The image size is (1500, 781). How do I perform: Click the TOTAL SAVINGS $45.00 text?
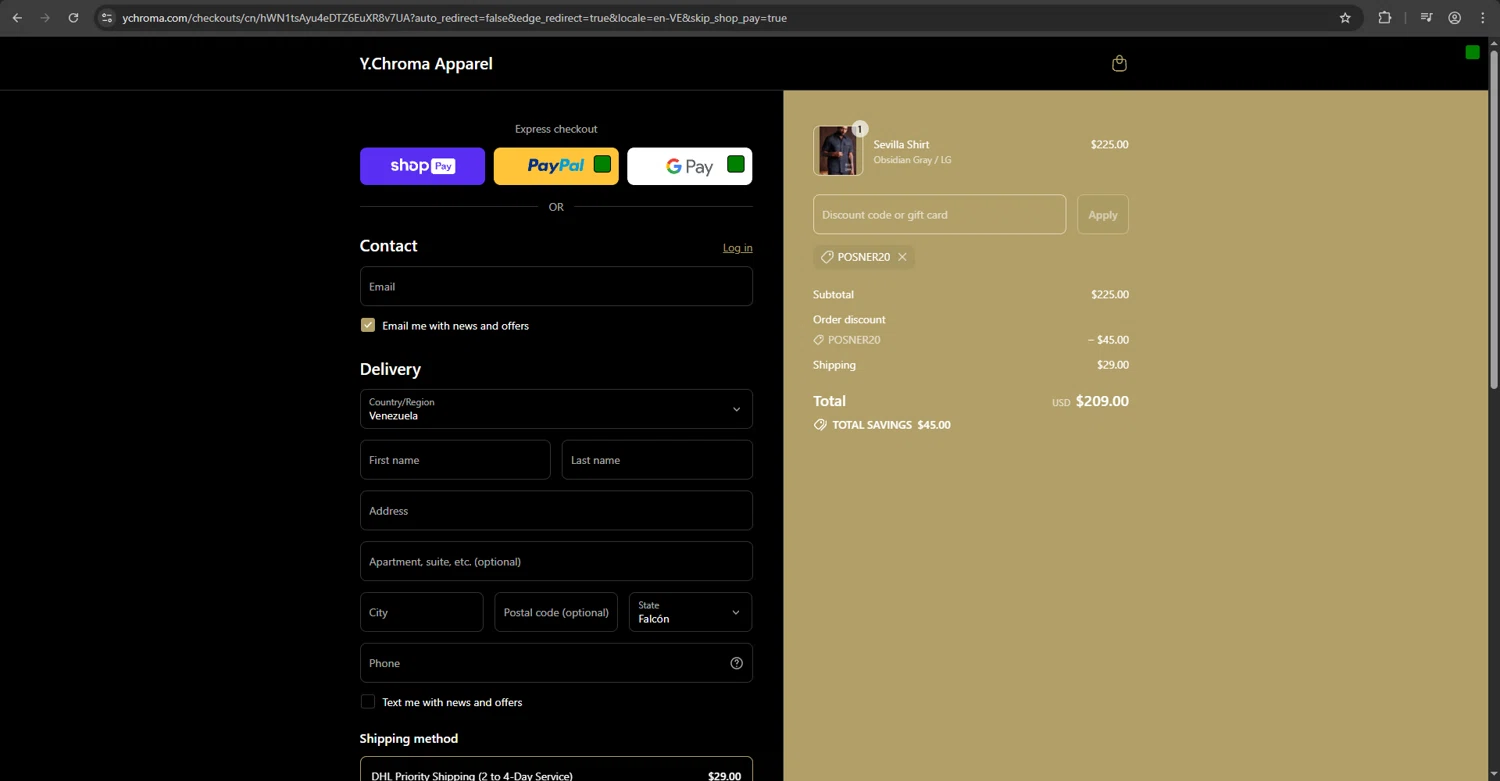(x=891, y=425)
